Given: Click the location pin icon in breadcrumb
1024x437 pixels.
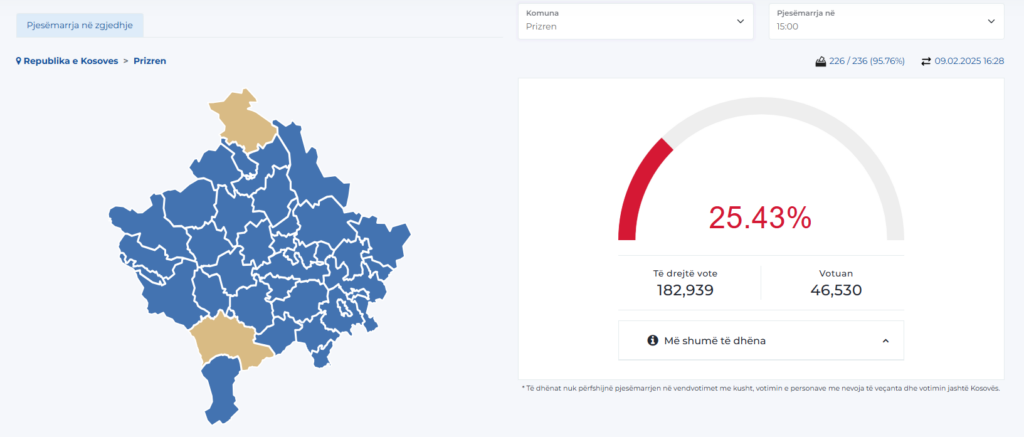Looking at the screenshot, I should 18,61.
